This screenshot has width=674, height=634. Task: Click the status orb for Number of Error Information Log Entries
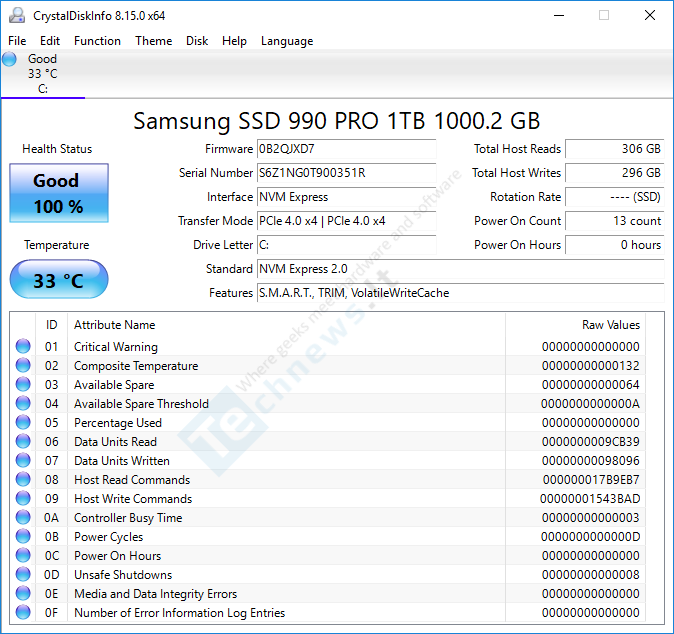coord(23,612)
